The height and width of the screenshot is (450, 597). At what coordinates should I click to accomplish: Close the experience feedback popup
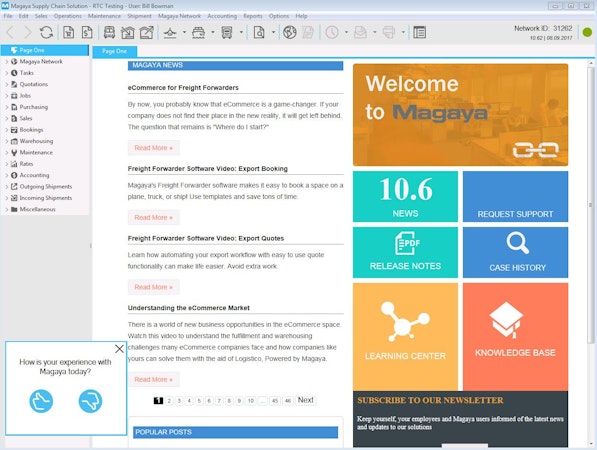click(119, 348)
